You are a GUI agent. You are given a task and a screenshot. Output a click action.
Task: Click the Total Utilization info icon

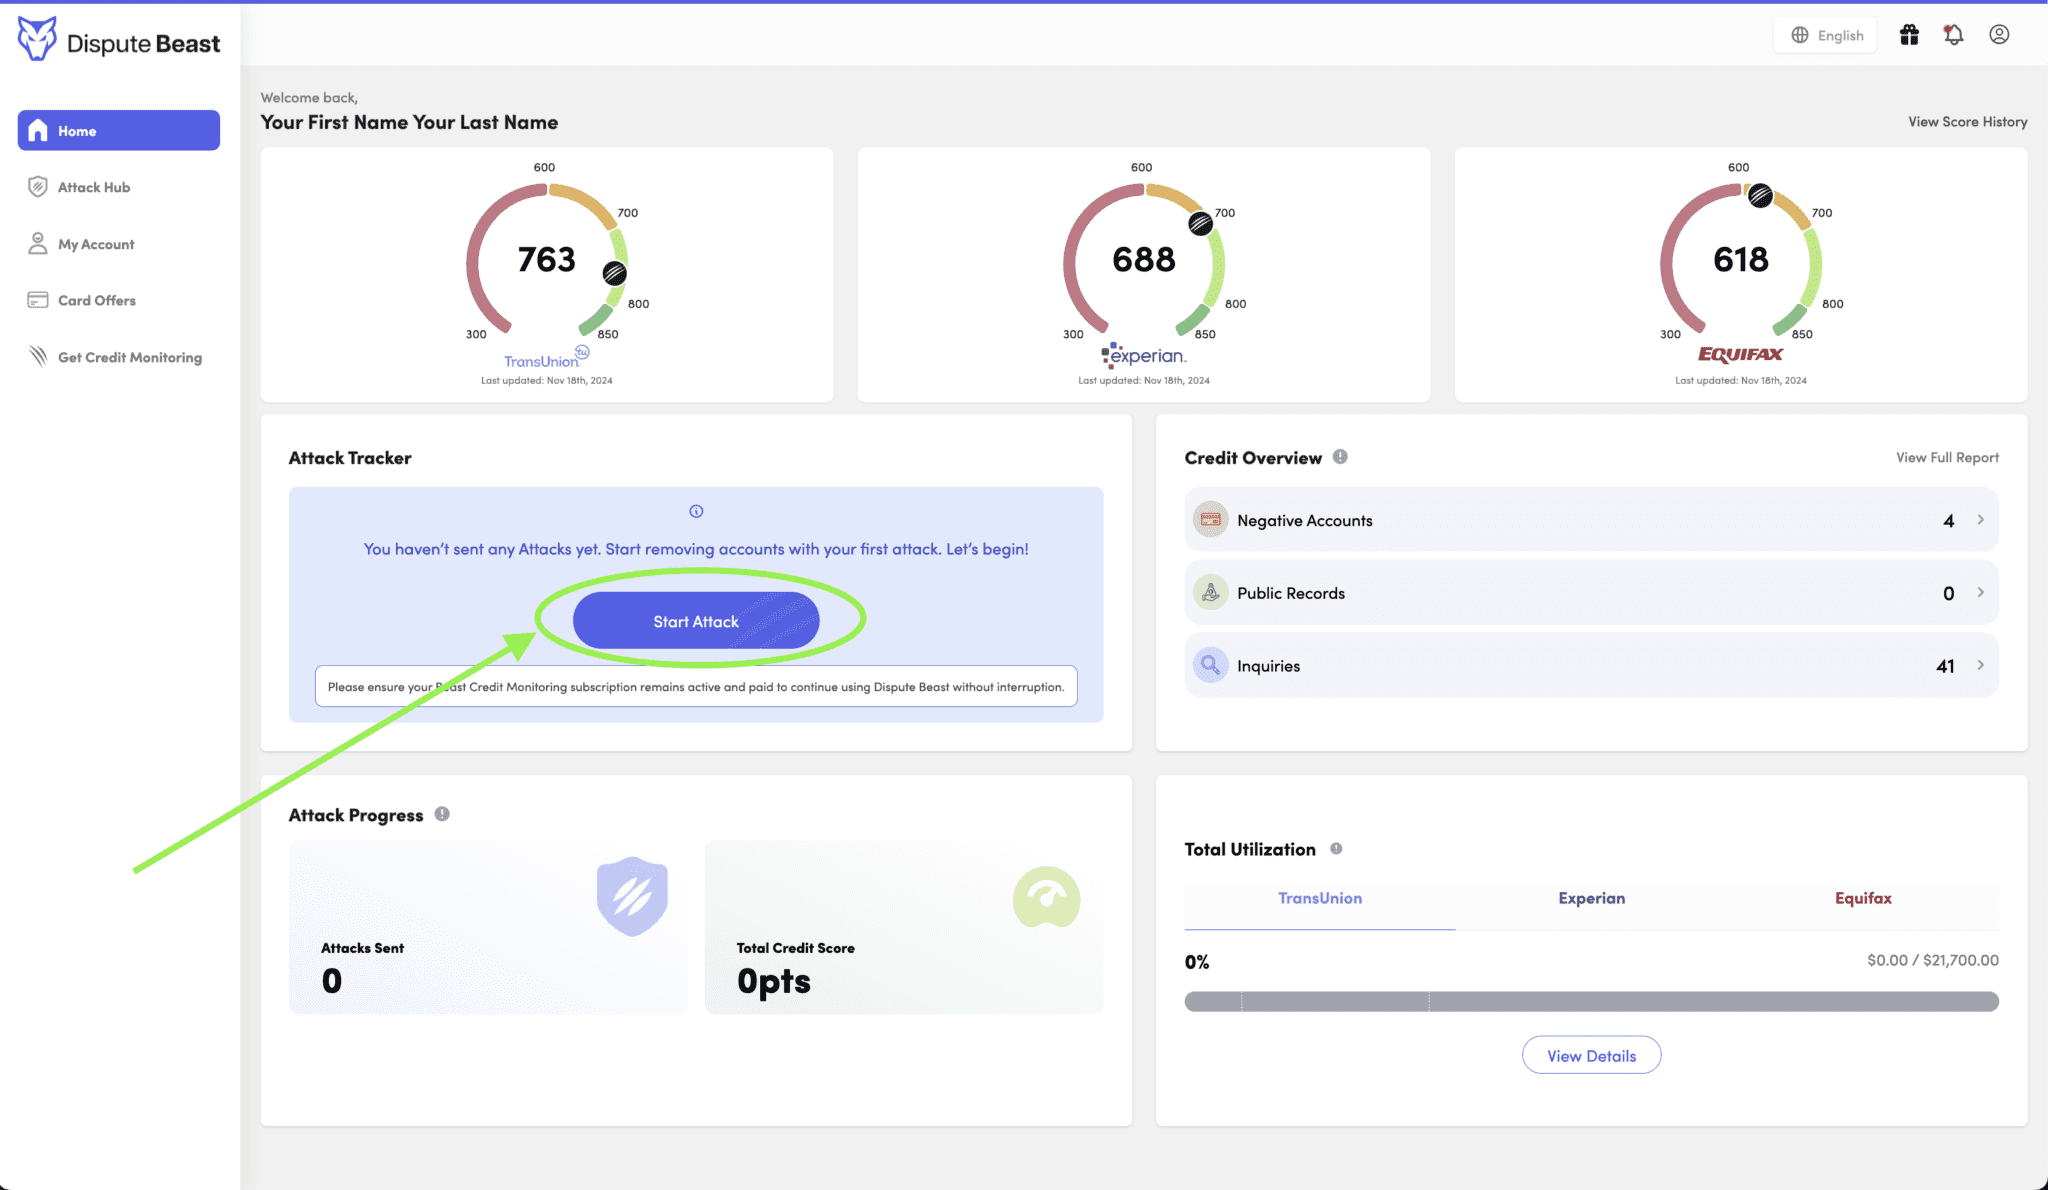(1337, 848)
